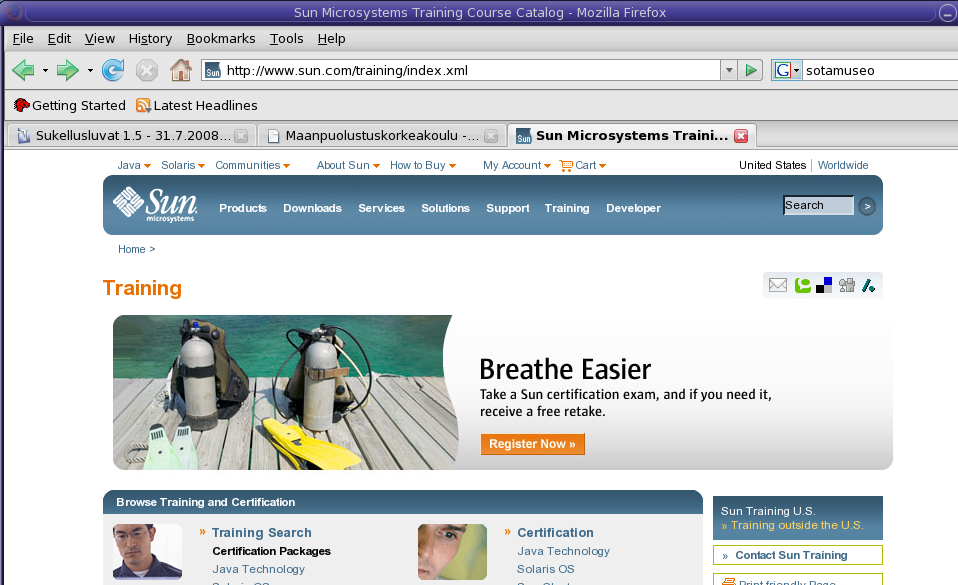Click the email envelope share icon
The image size is (958, 585).
778,285
